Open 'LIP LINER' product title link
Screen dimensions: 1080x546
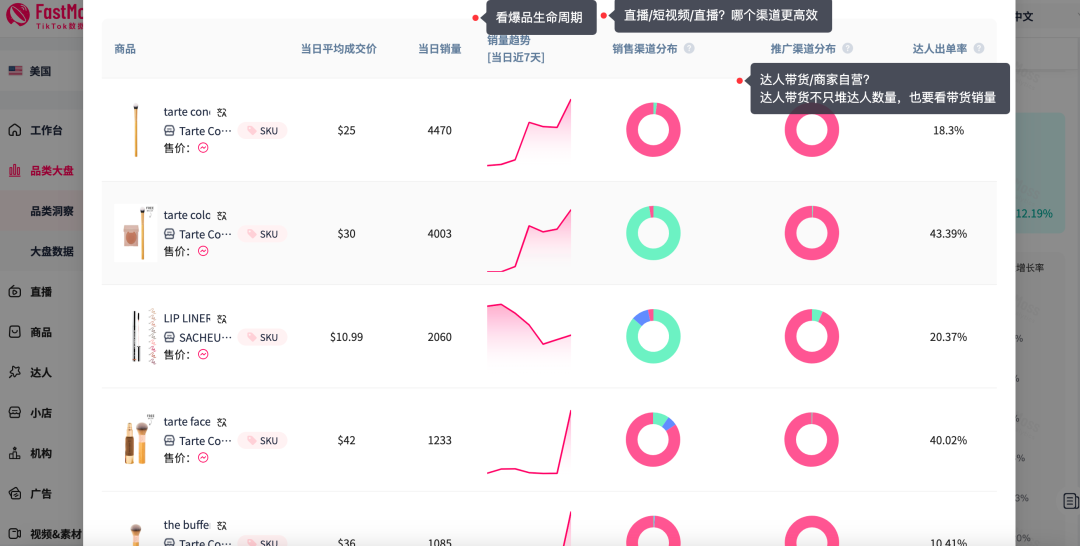187,318
